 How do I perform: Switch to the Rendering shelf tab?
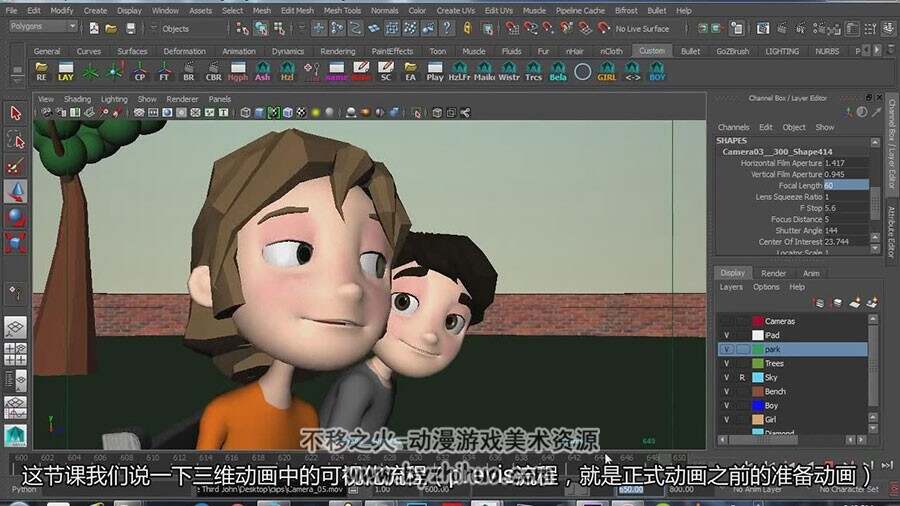[x=338, y=51]
